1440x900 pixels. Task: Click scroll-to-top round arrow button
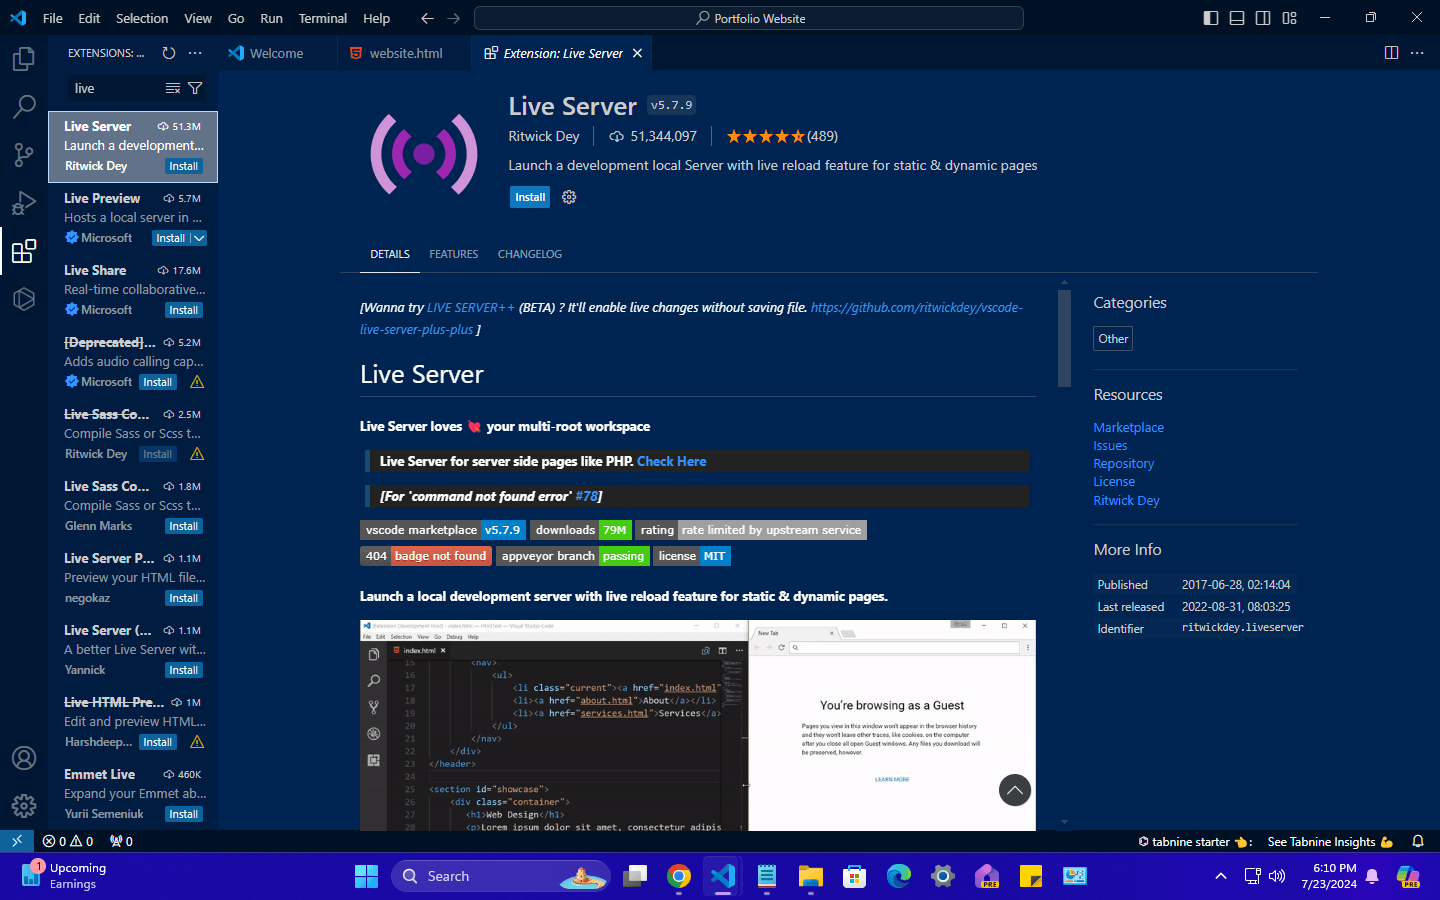point(1015,790)
